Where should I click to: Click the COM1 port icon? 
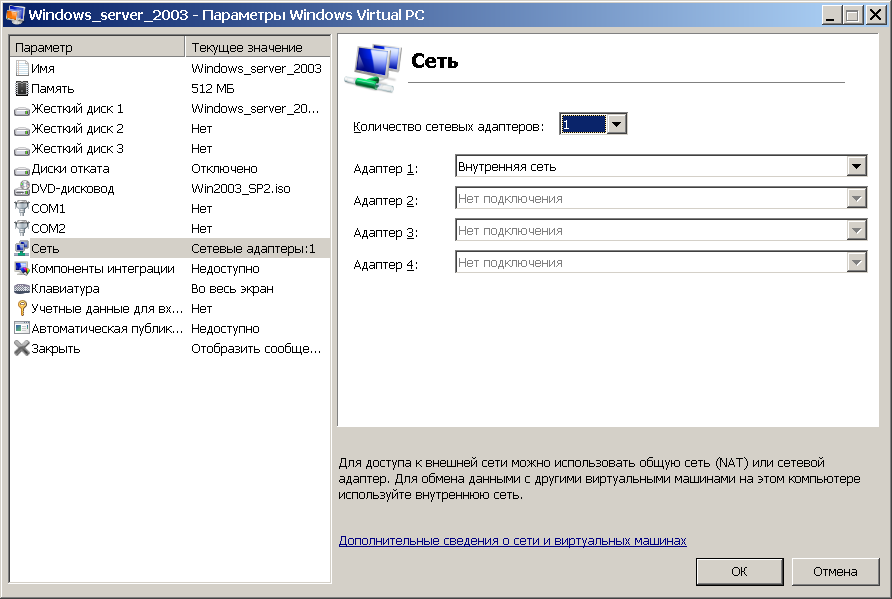click(22, 208)
